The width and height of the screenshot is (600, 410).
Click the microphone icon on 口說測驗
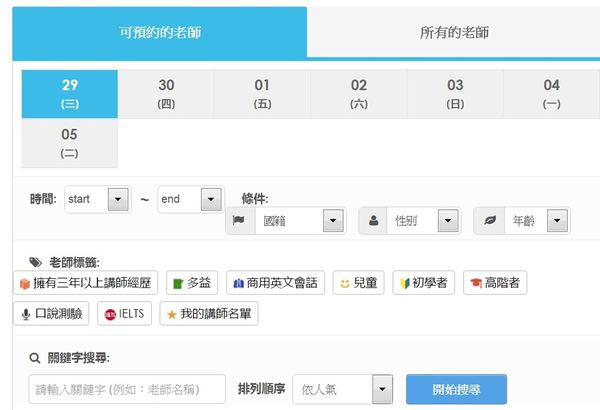(x=29, y=314)
